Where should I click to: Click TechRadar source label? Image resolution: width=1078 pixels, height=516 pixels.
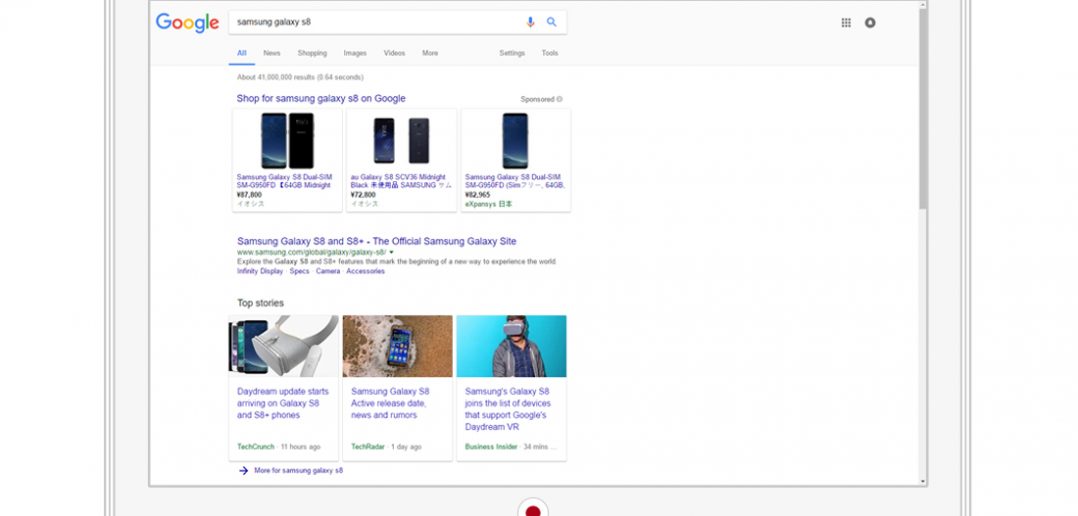click(x=368, y=447)
